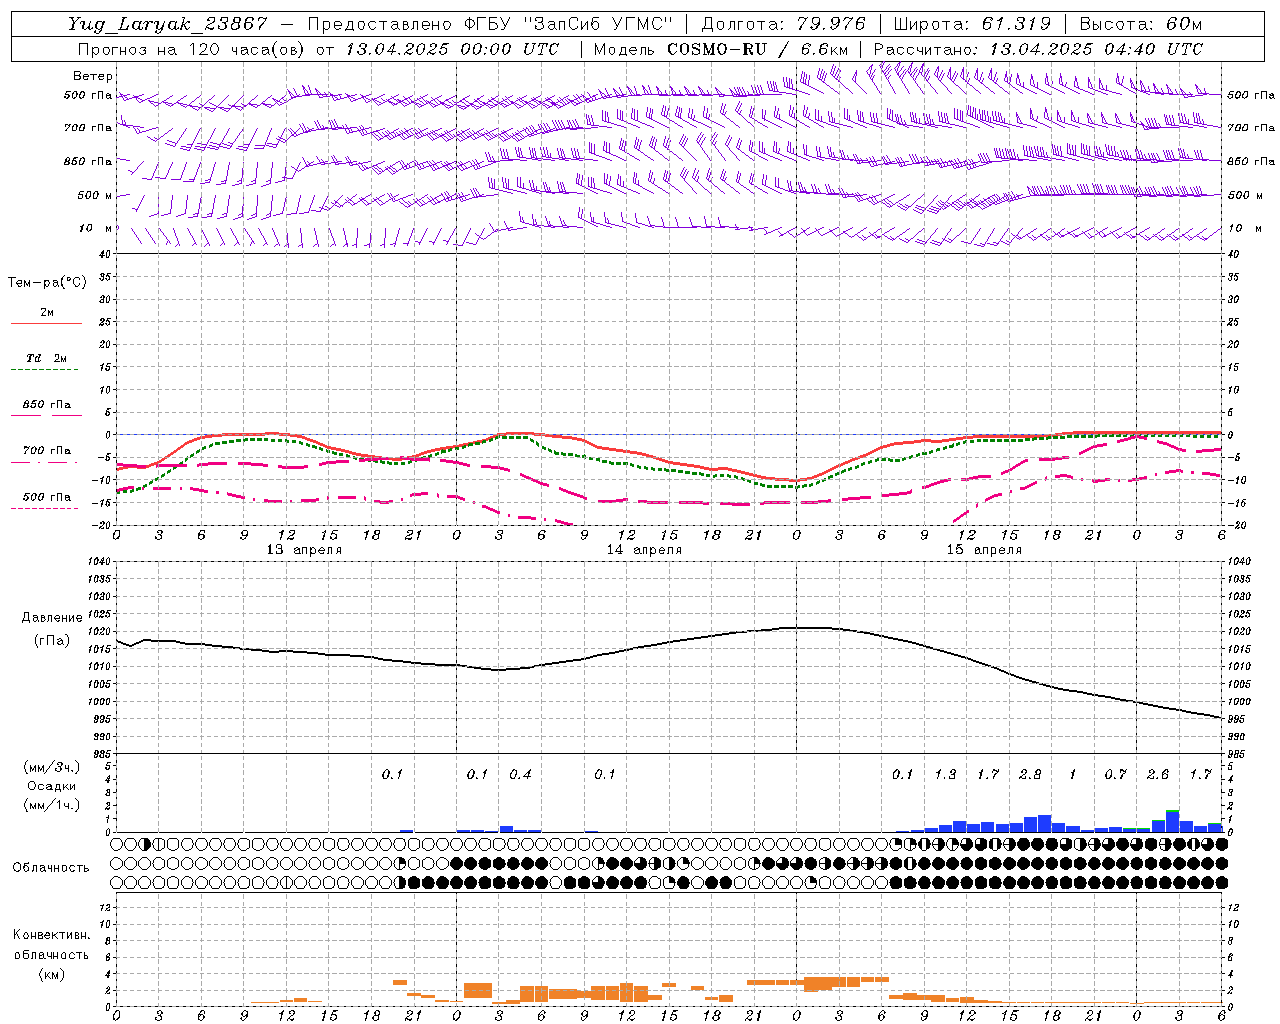Click the precipitation total value 0.4
The image size is (1280, 1024).
pos(520,774)
